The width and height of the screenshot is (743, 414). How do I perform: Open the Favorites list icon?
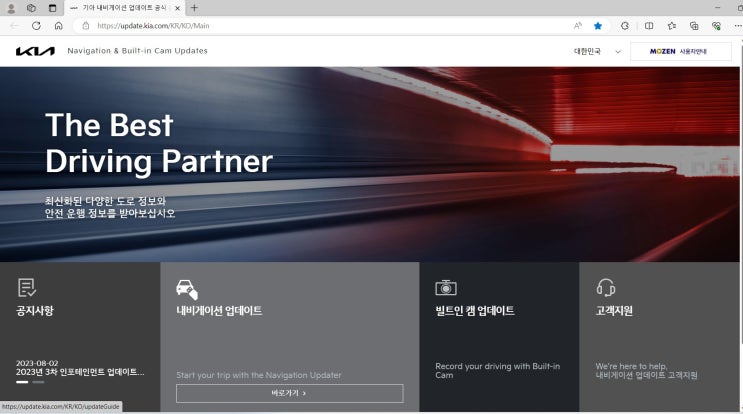coord(671,26)
